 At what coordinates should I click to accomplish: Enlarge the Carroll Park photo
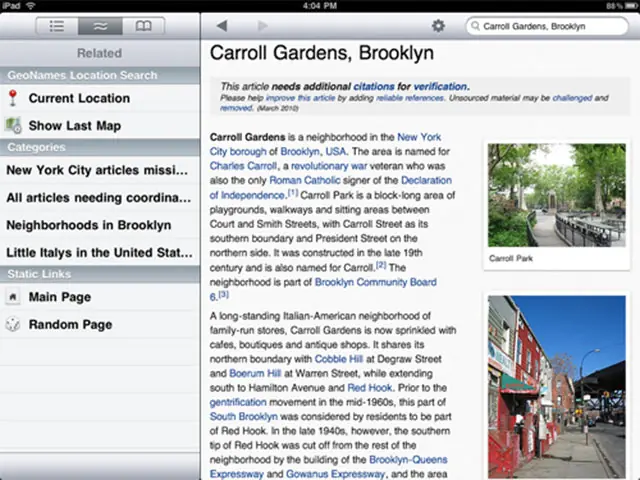click(x=557, y=195)
